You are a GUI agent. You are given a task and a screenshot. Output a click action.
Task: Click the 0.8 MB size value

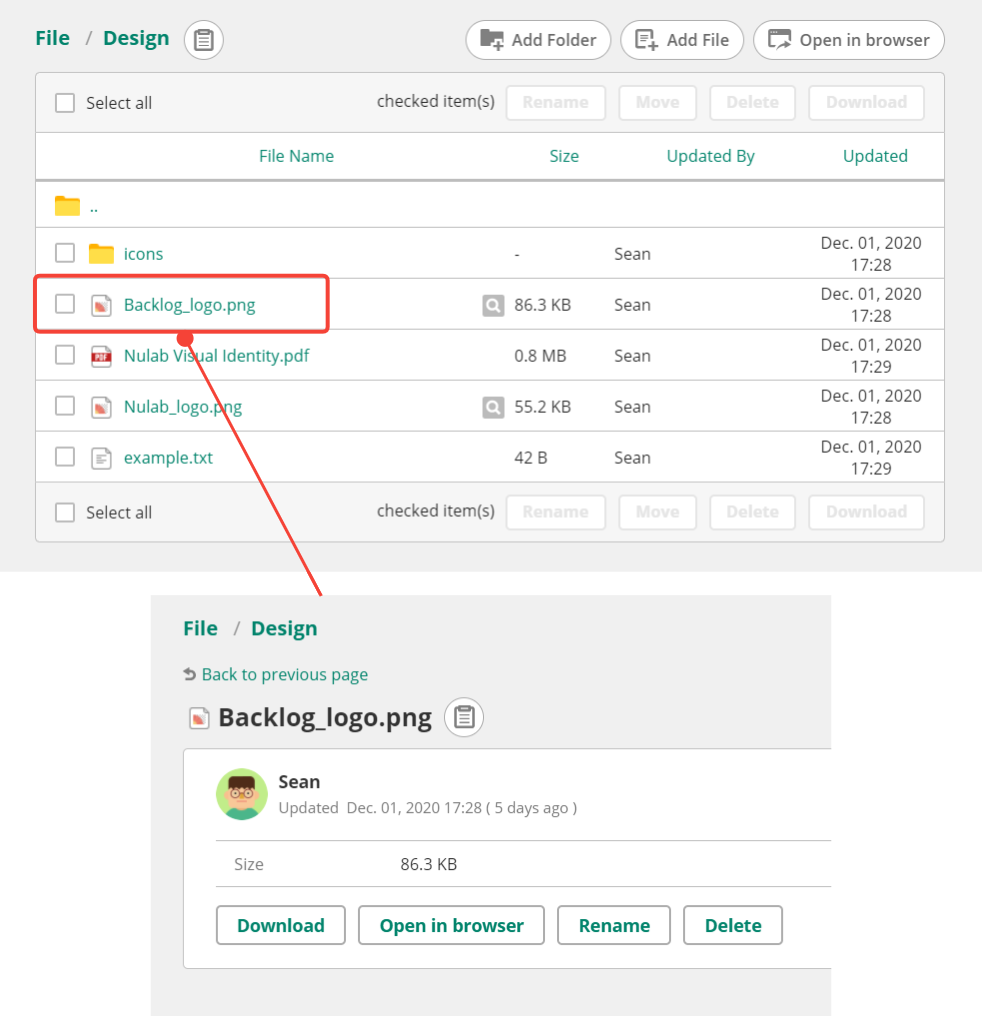[540, 356]
